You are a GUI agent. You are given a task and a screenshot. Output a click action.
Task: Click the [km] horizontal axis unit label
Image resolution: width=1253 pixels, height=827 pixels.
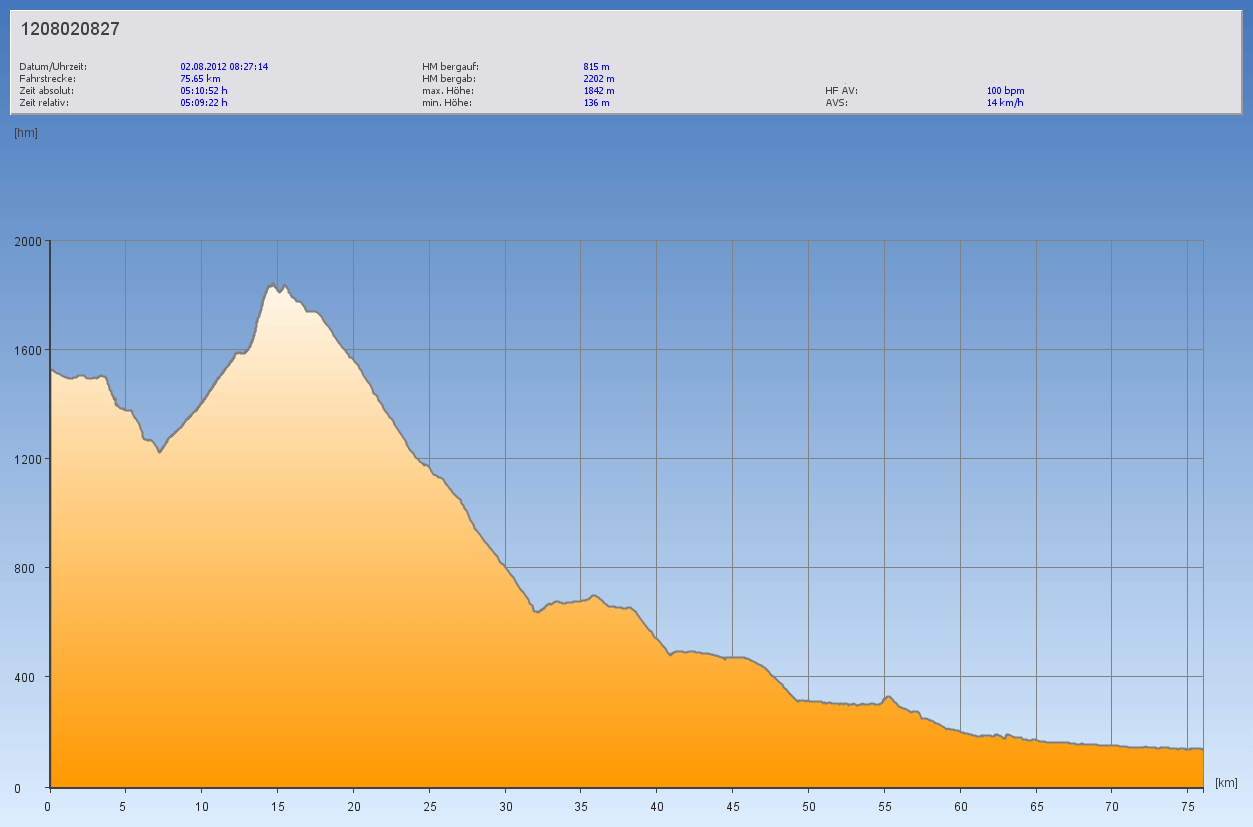(x=1227, y=782)
